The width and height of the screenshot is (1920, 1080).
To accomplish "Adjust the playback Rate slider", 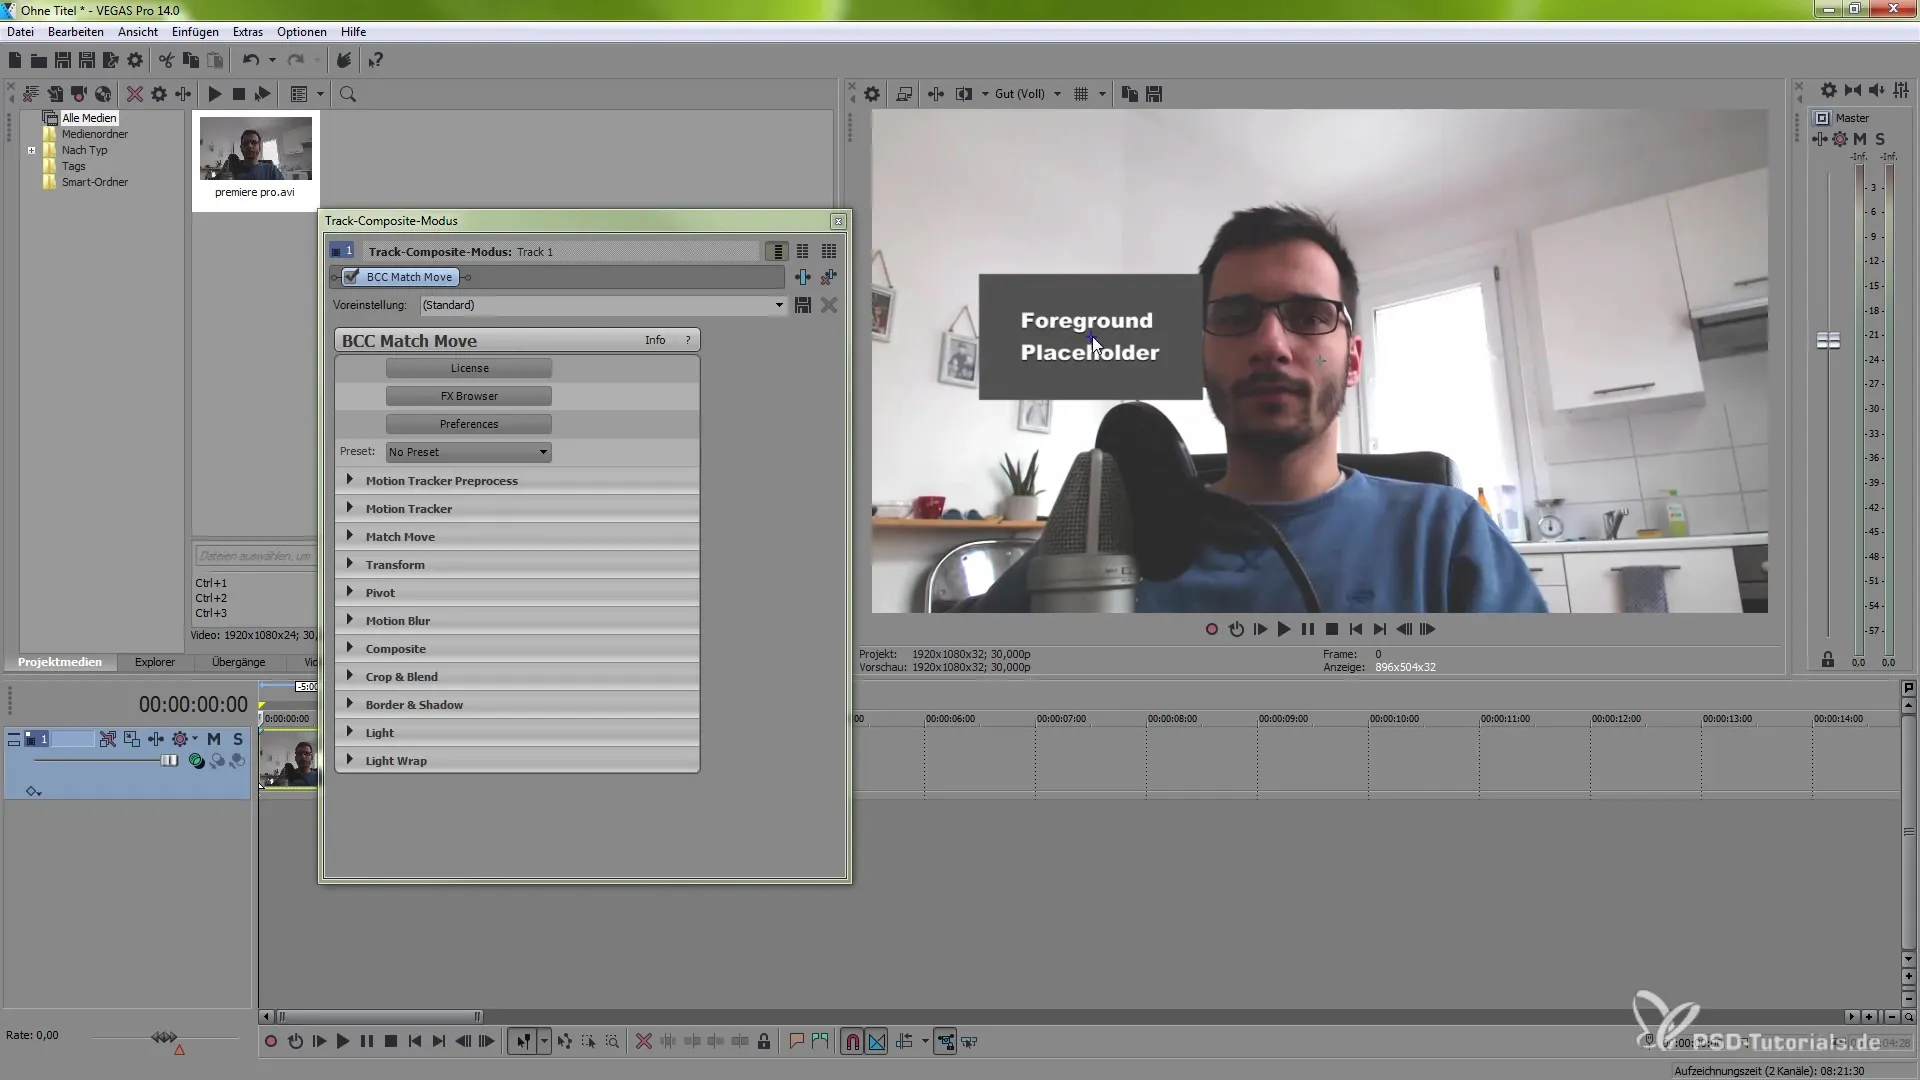I will (x=164, y=1037).
